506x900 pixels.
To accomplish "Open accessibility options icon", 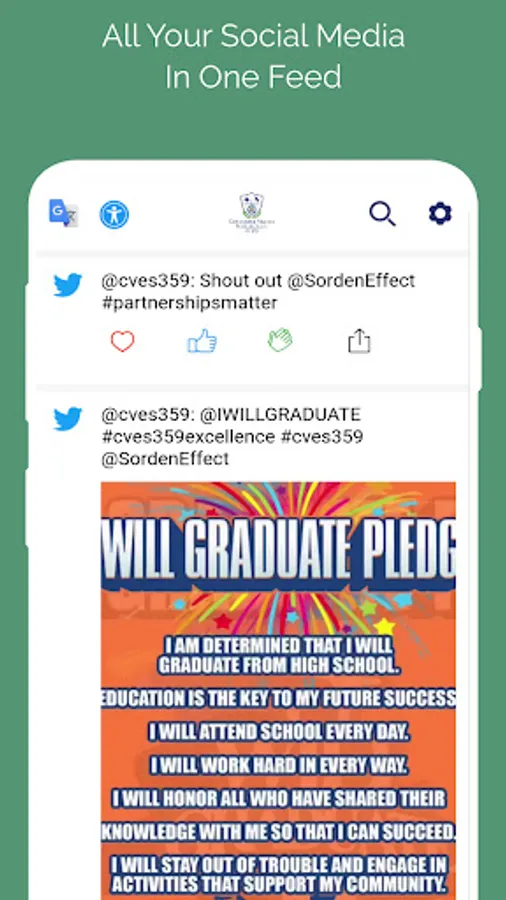I will [x=114, y=215].
